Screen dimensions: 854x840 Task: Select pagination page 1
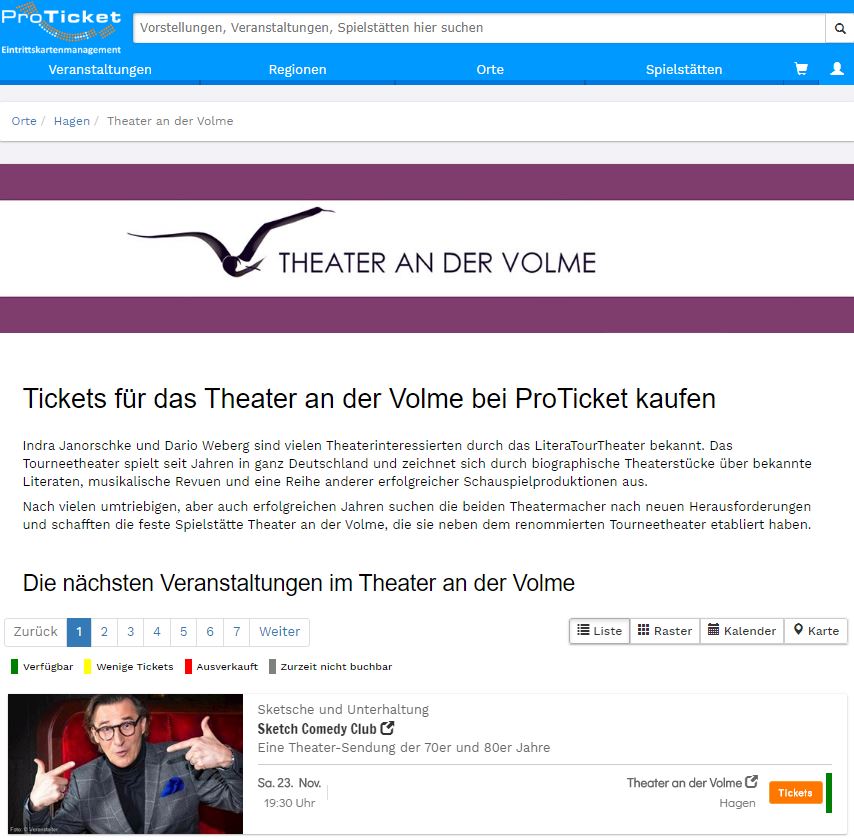coord(79,632)
